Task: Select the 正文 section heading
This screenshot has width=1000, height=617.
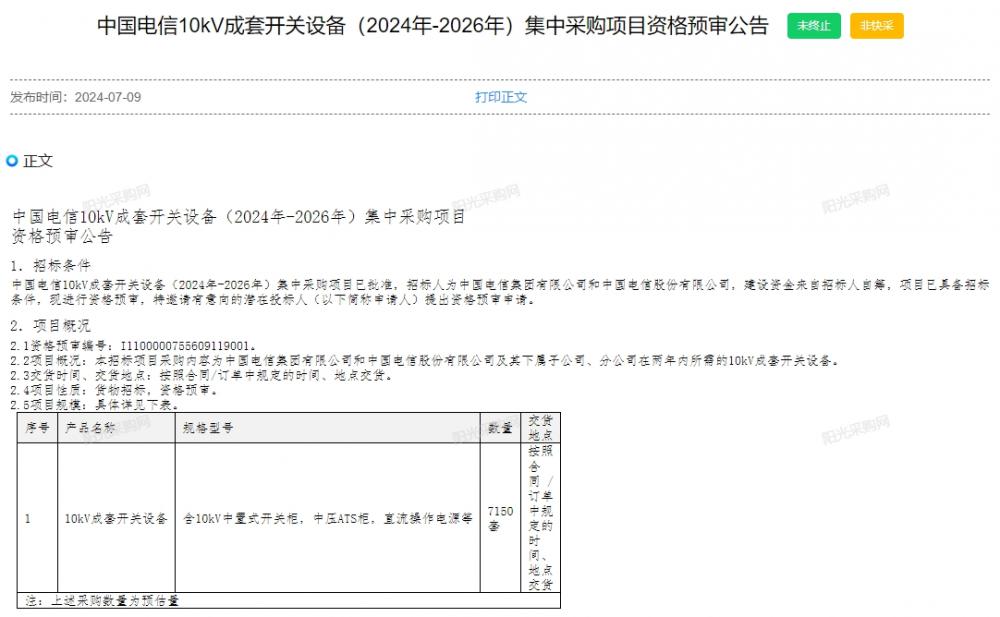Action: pos(38,161)
